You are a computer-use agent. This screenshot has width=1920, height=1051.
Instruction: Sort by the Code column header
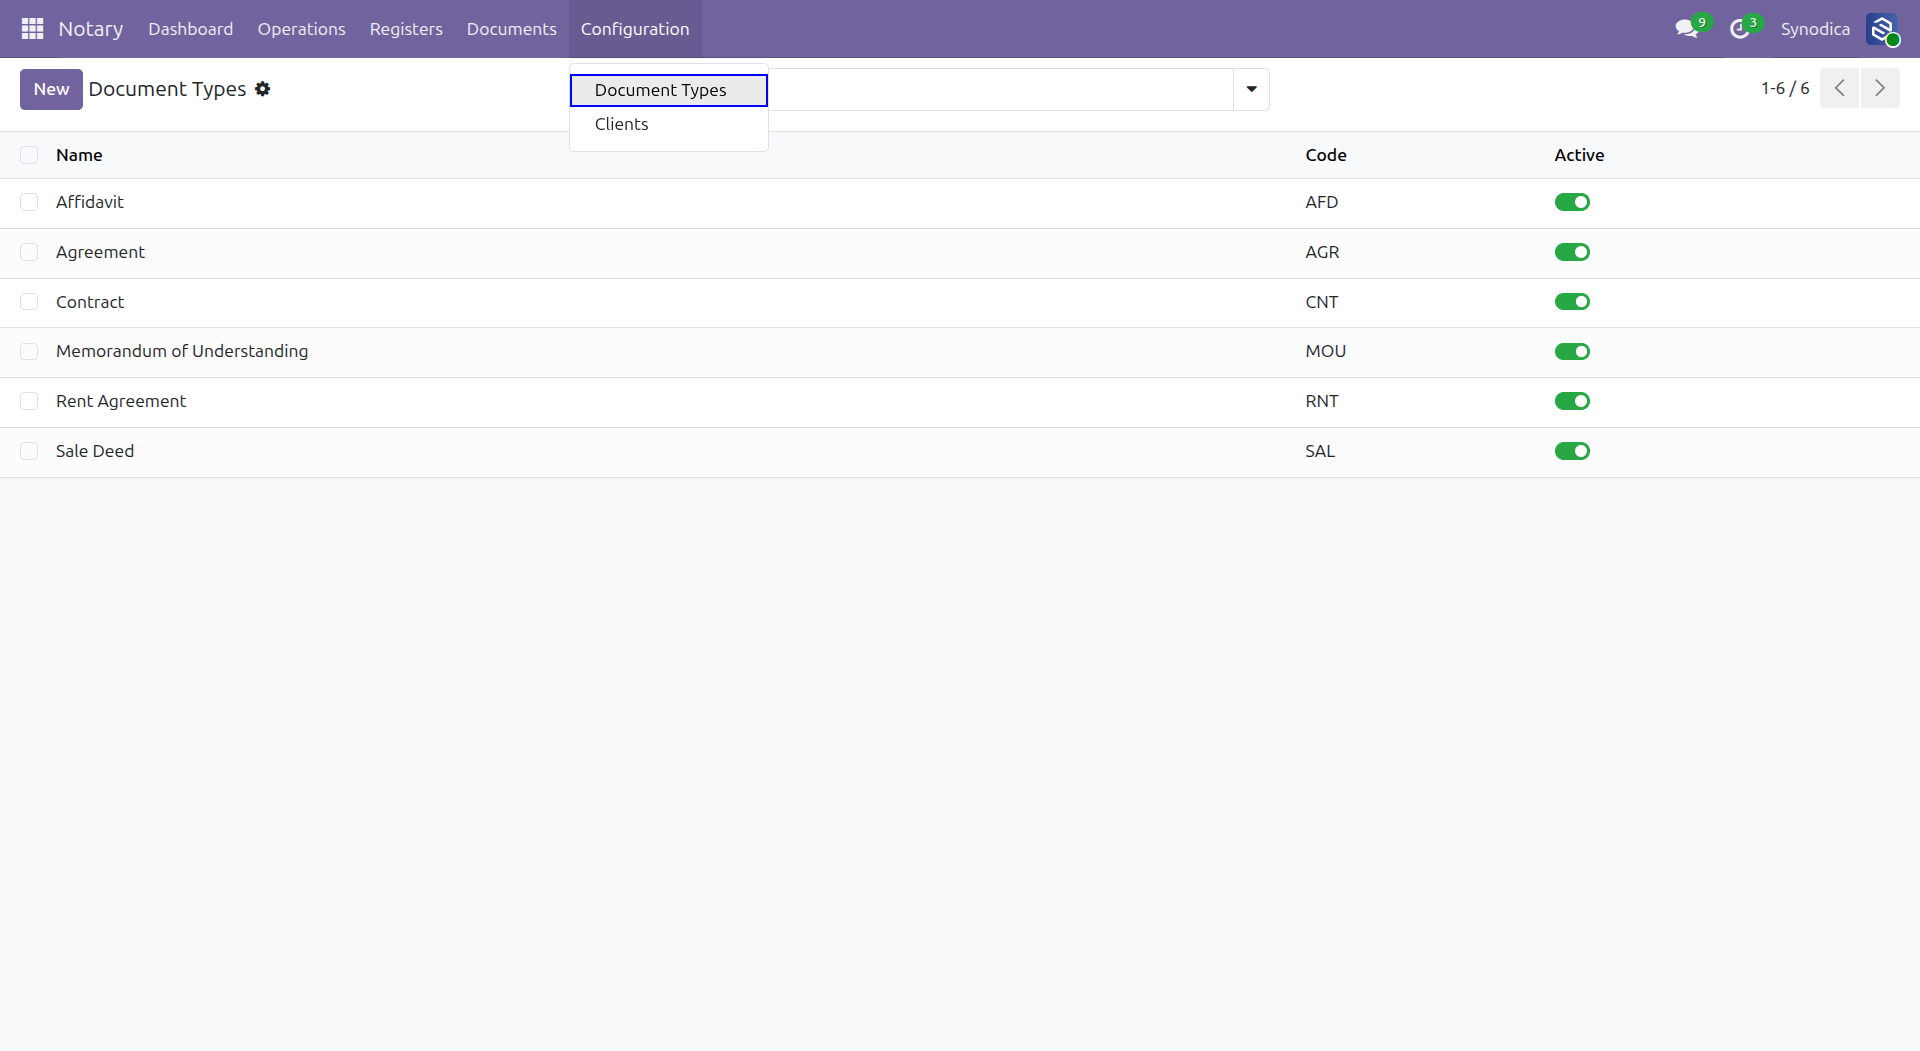point(1326,155)
